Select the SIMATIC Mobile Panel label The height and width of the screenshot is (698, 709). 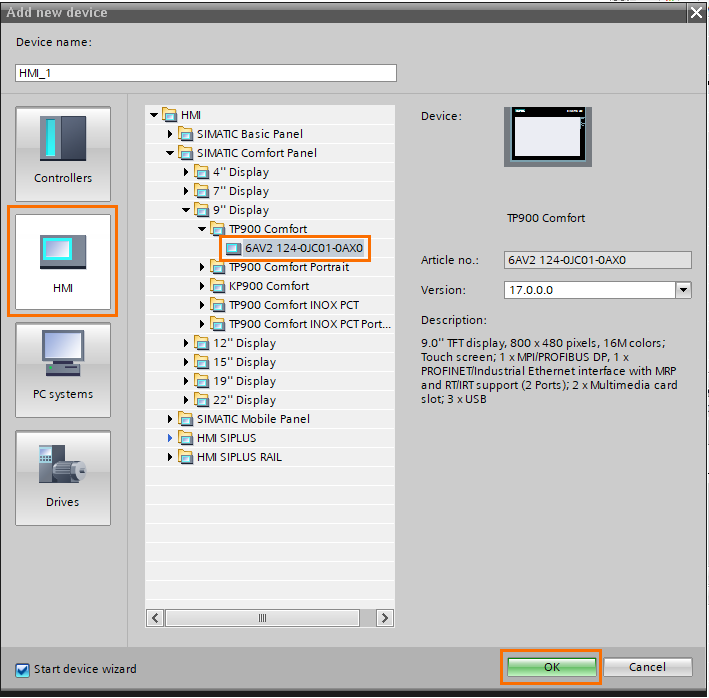253,419
